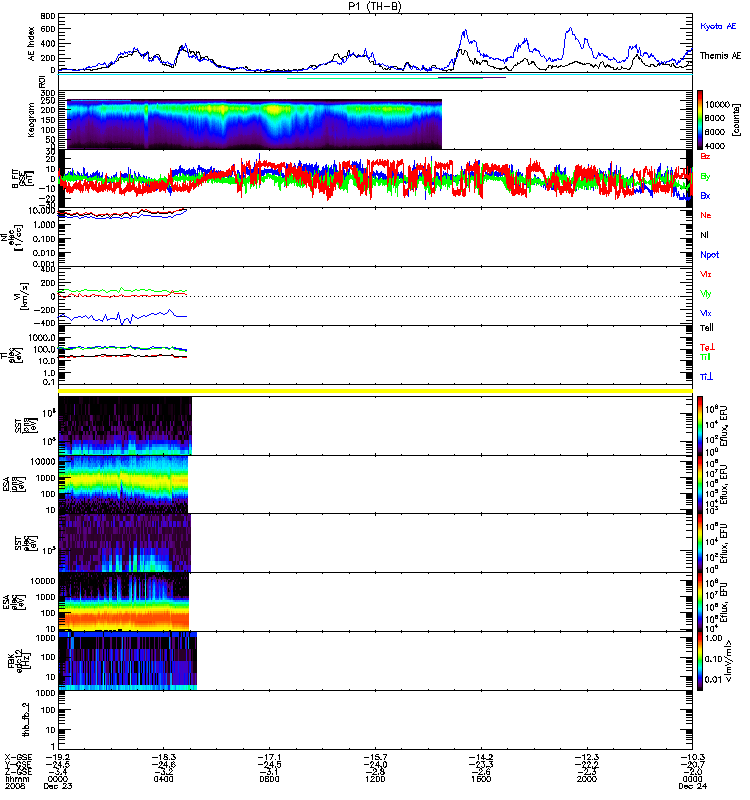Click the "1200" time axis label

point(375,779)
